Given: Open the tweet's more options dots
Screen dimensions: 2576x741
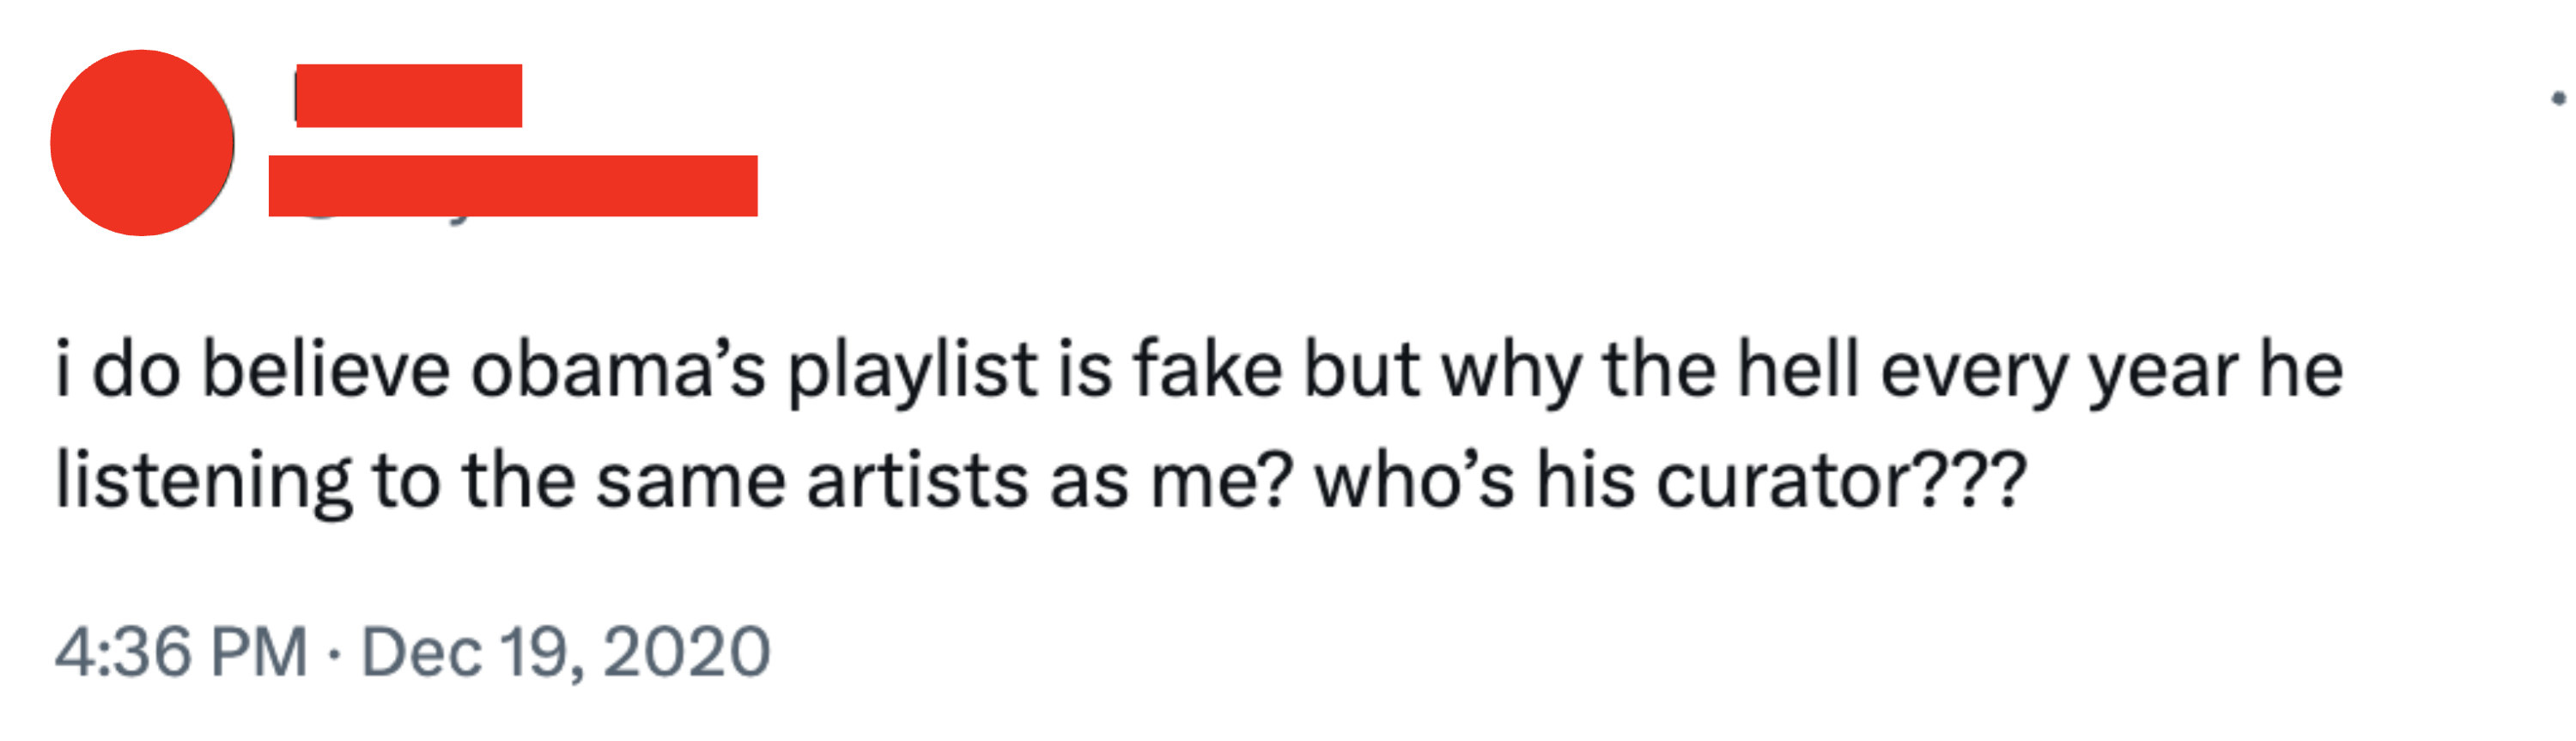Looking at the screenshot, I should tap(2558, 97).
